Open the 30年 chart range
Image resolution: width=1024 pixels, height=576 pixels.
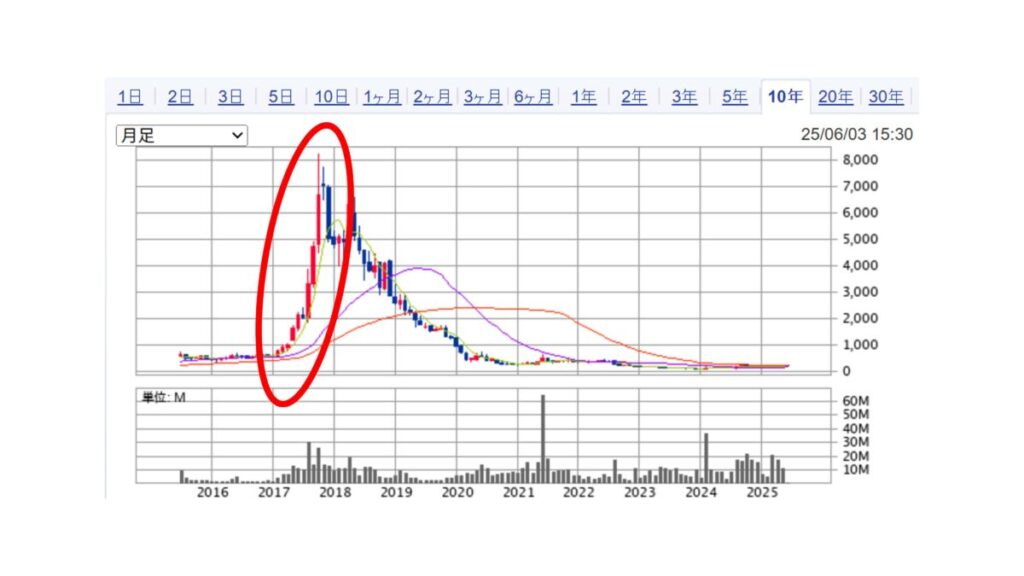886,97
